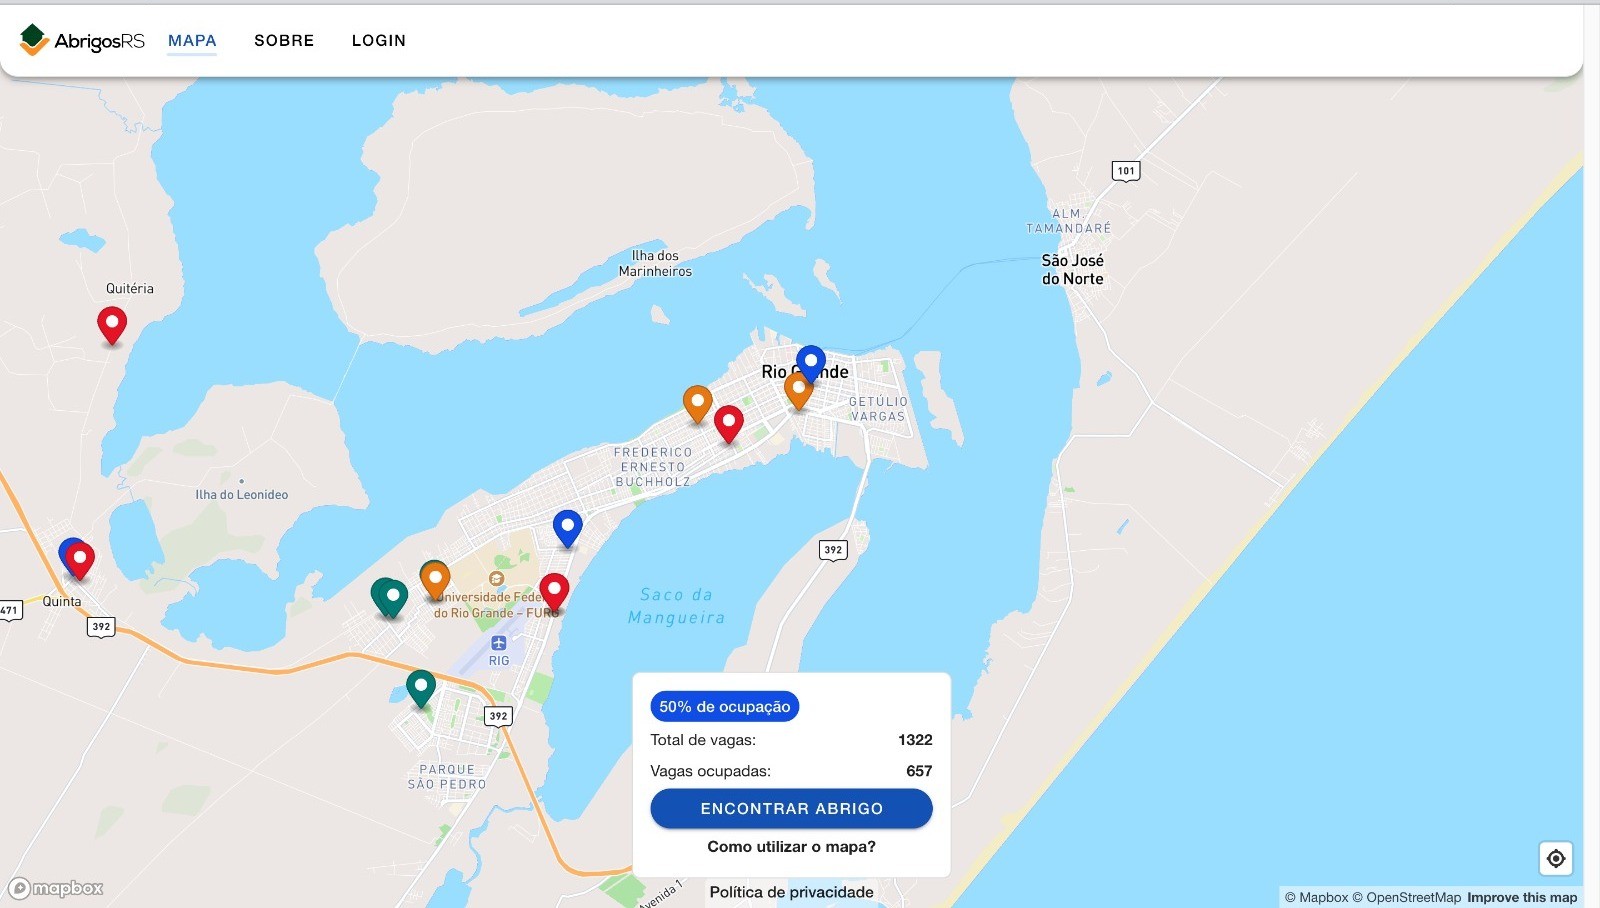Open the LOGIN page
The height and width of the screenshot is (908, 1600).
[x=379, y=40]
